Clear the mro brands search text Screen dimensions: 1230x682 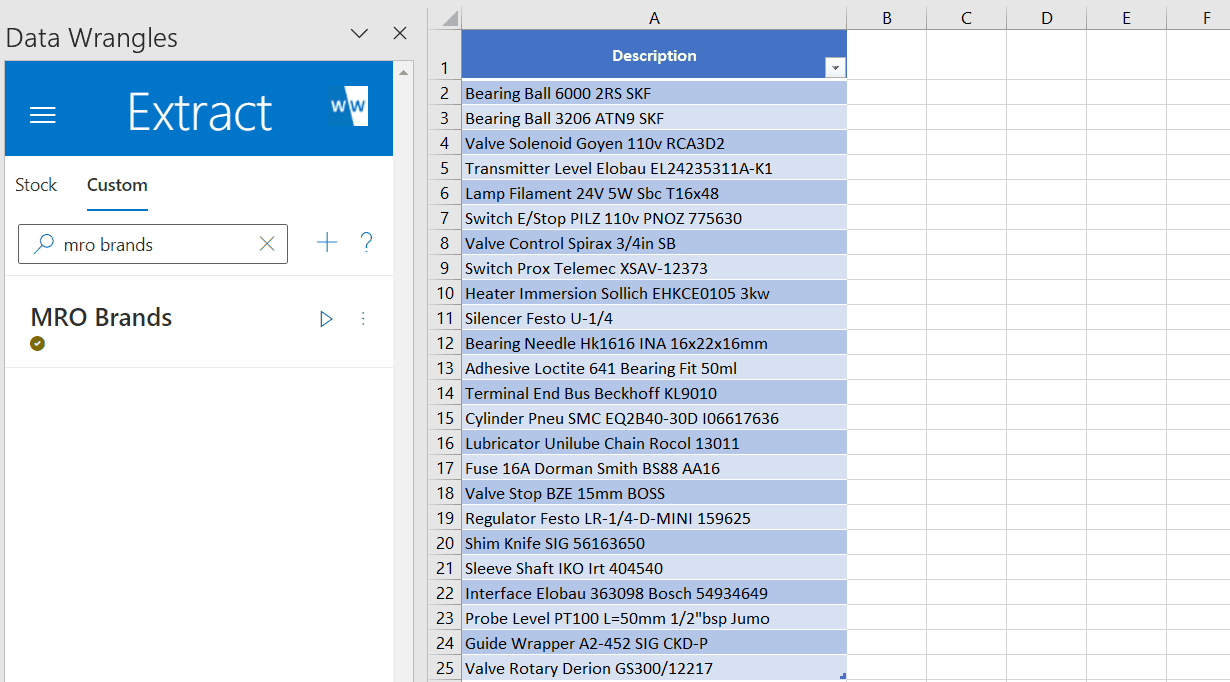click(x=267, y=244)
